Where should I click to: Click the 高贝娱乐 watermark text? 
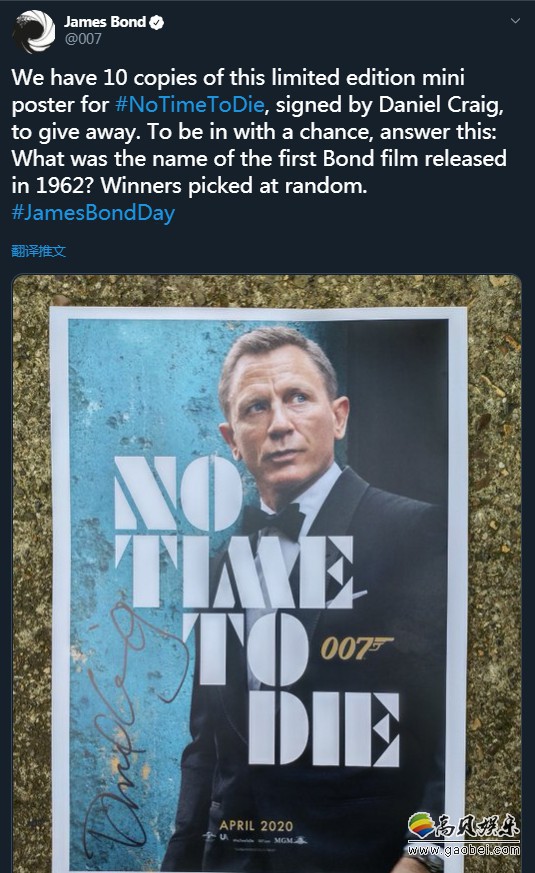coord(479,825)
